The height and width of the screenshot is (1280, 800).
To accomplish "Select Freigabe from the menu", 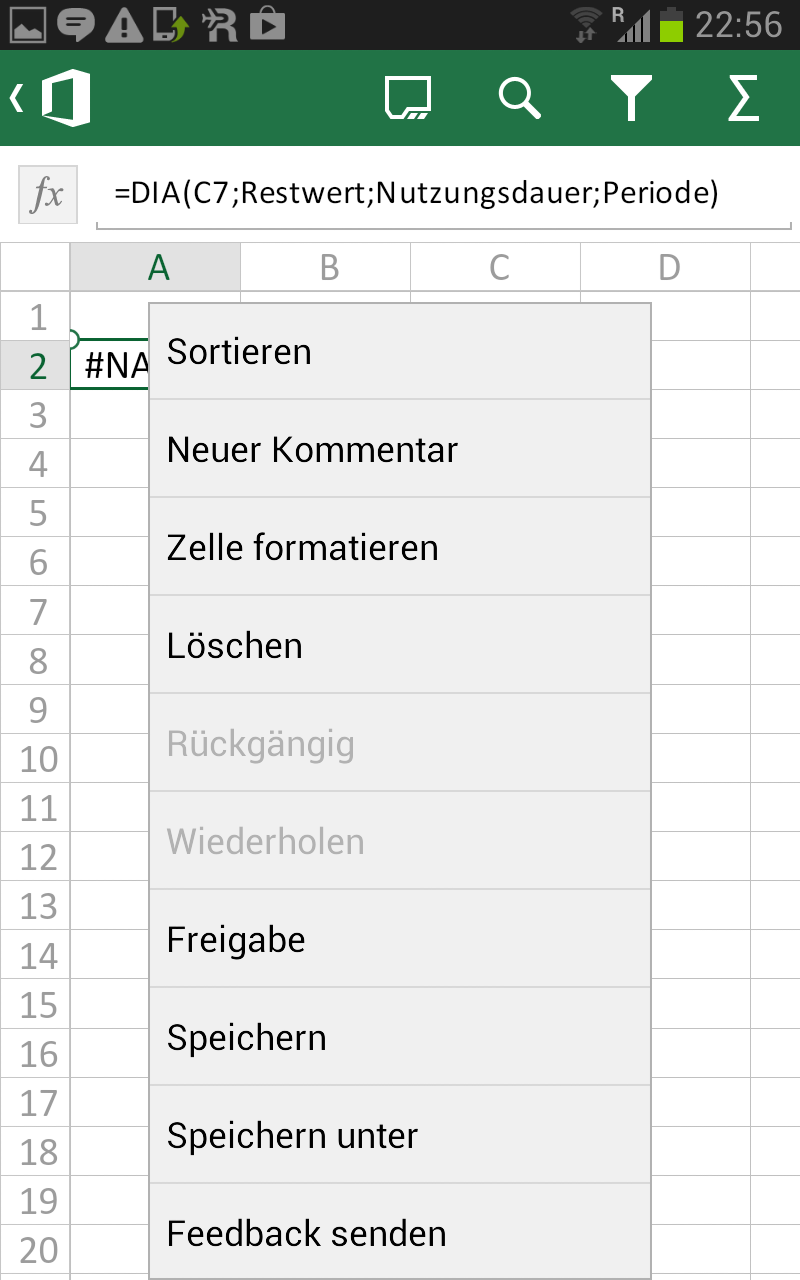I will click(x=400, y=940).
